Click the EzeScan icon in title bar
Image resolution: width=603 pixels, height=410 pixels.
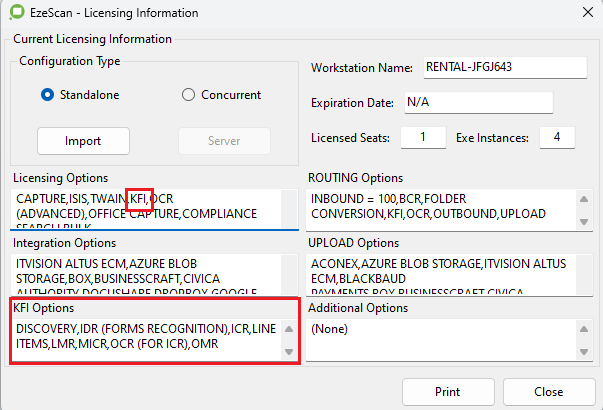[x=18, y=14]
